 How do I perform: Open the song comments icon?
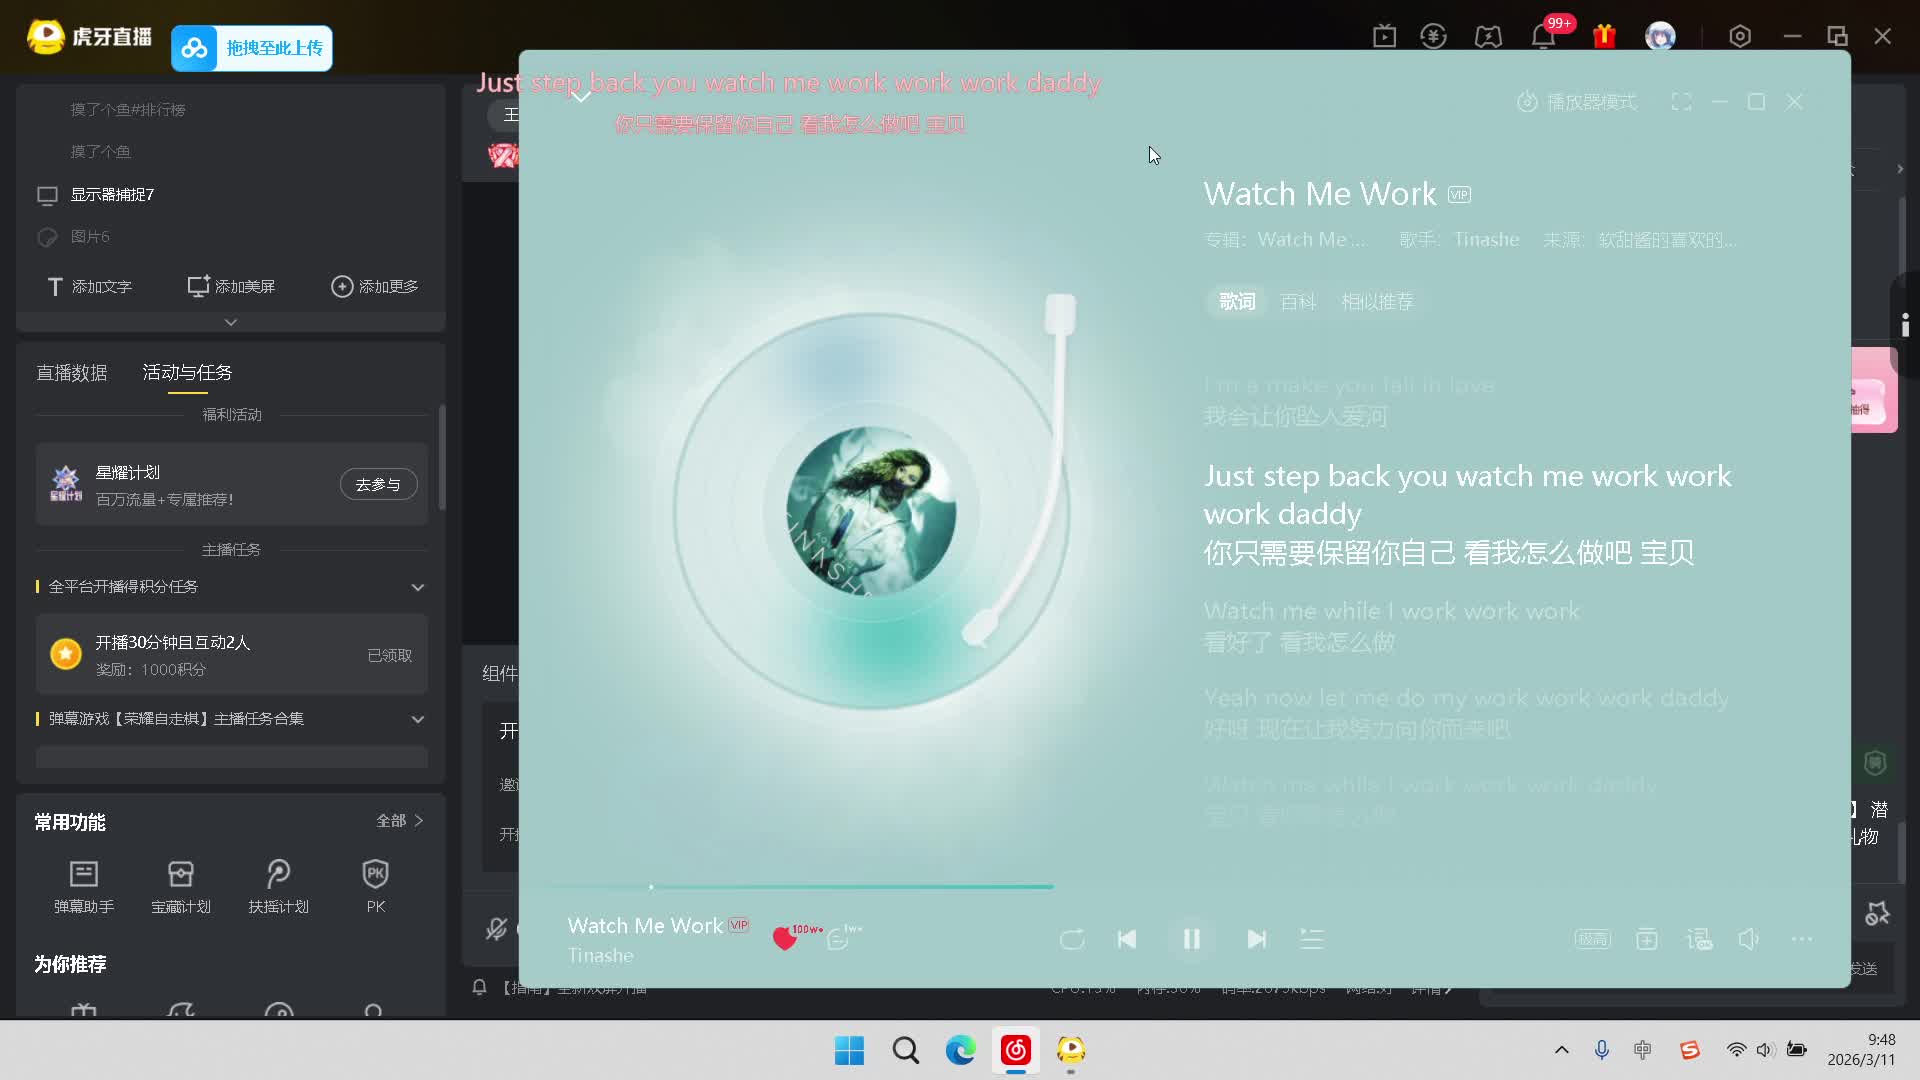point(838,939)
